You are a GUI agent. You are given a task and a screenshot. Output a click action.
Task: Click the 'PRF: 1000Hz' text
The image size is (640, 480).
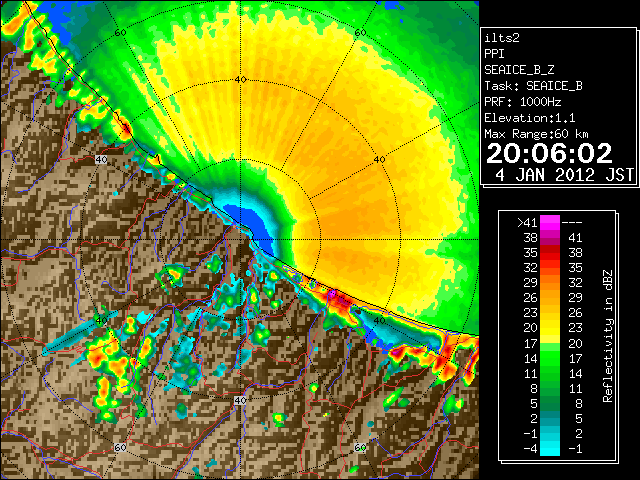tap(522, 102)
